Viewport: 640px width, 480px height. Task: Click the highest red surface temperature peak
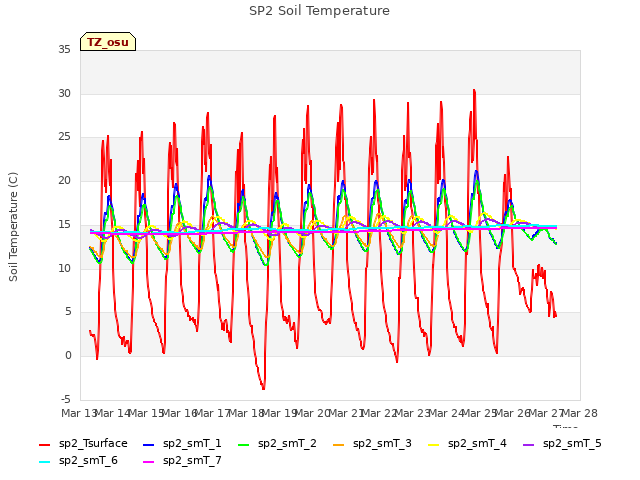point(474,91)
